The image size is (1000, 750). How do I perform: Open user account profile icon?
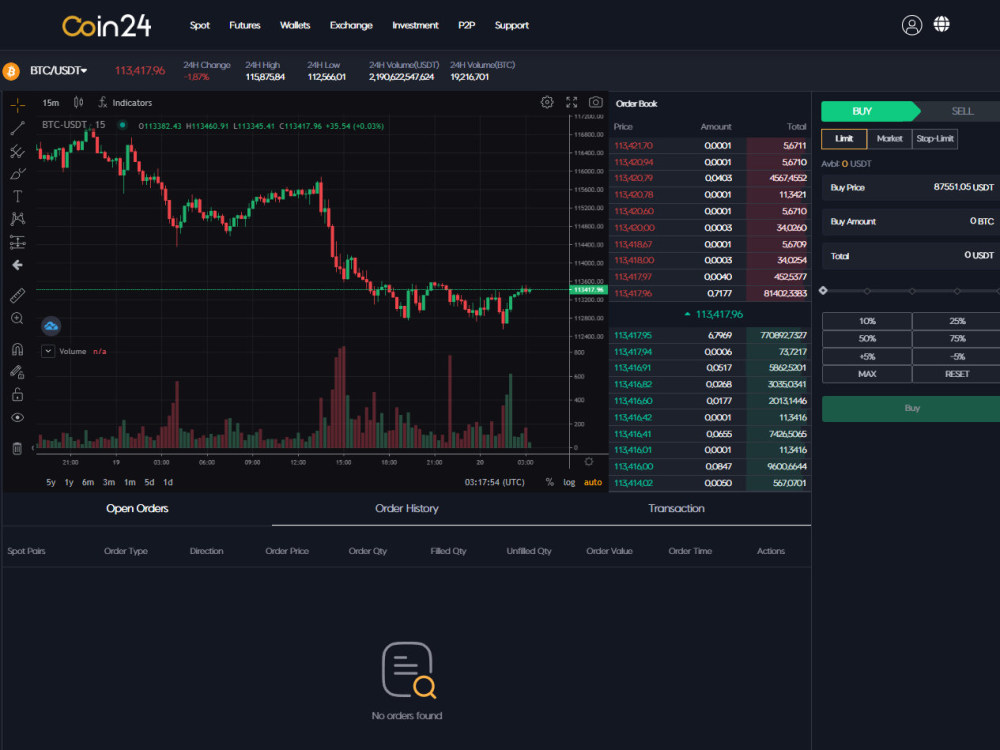tap(911, 25)
